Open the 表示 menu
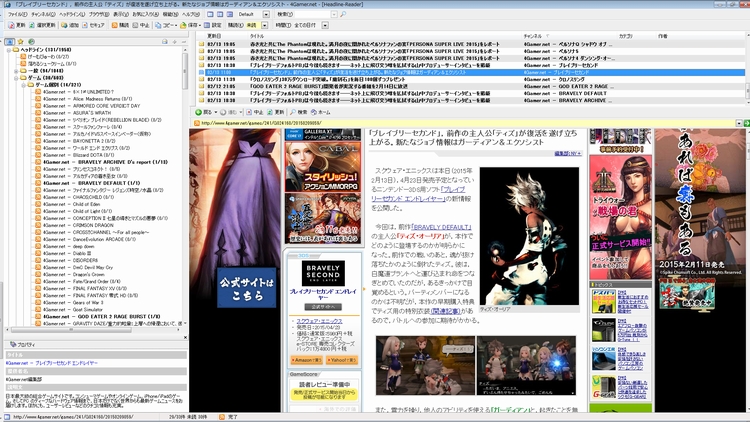The width and height of the screenshot is (750, 422). point(121,14)
